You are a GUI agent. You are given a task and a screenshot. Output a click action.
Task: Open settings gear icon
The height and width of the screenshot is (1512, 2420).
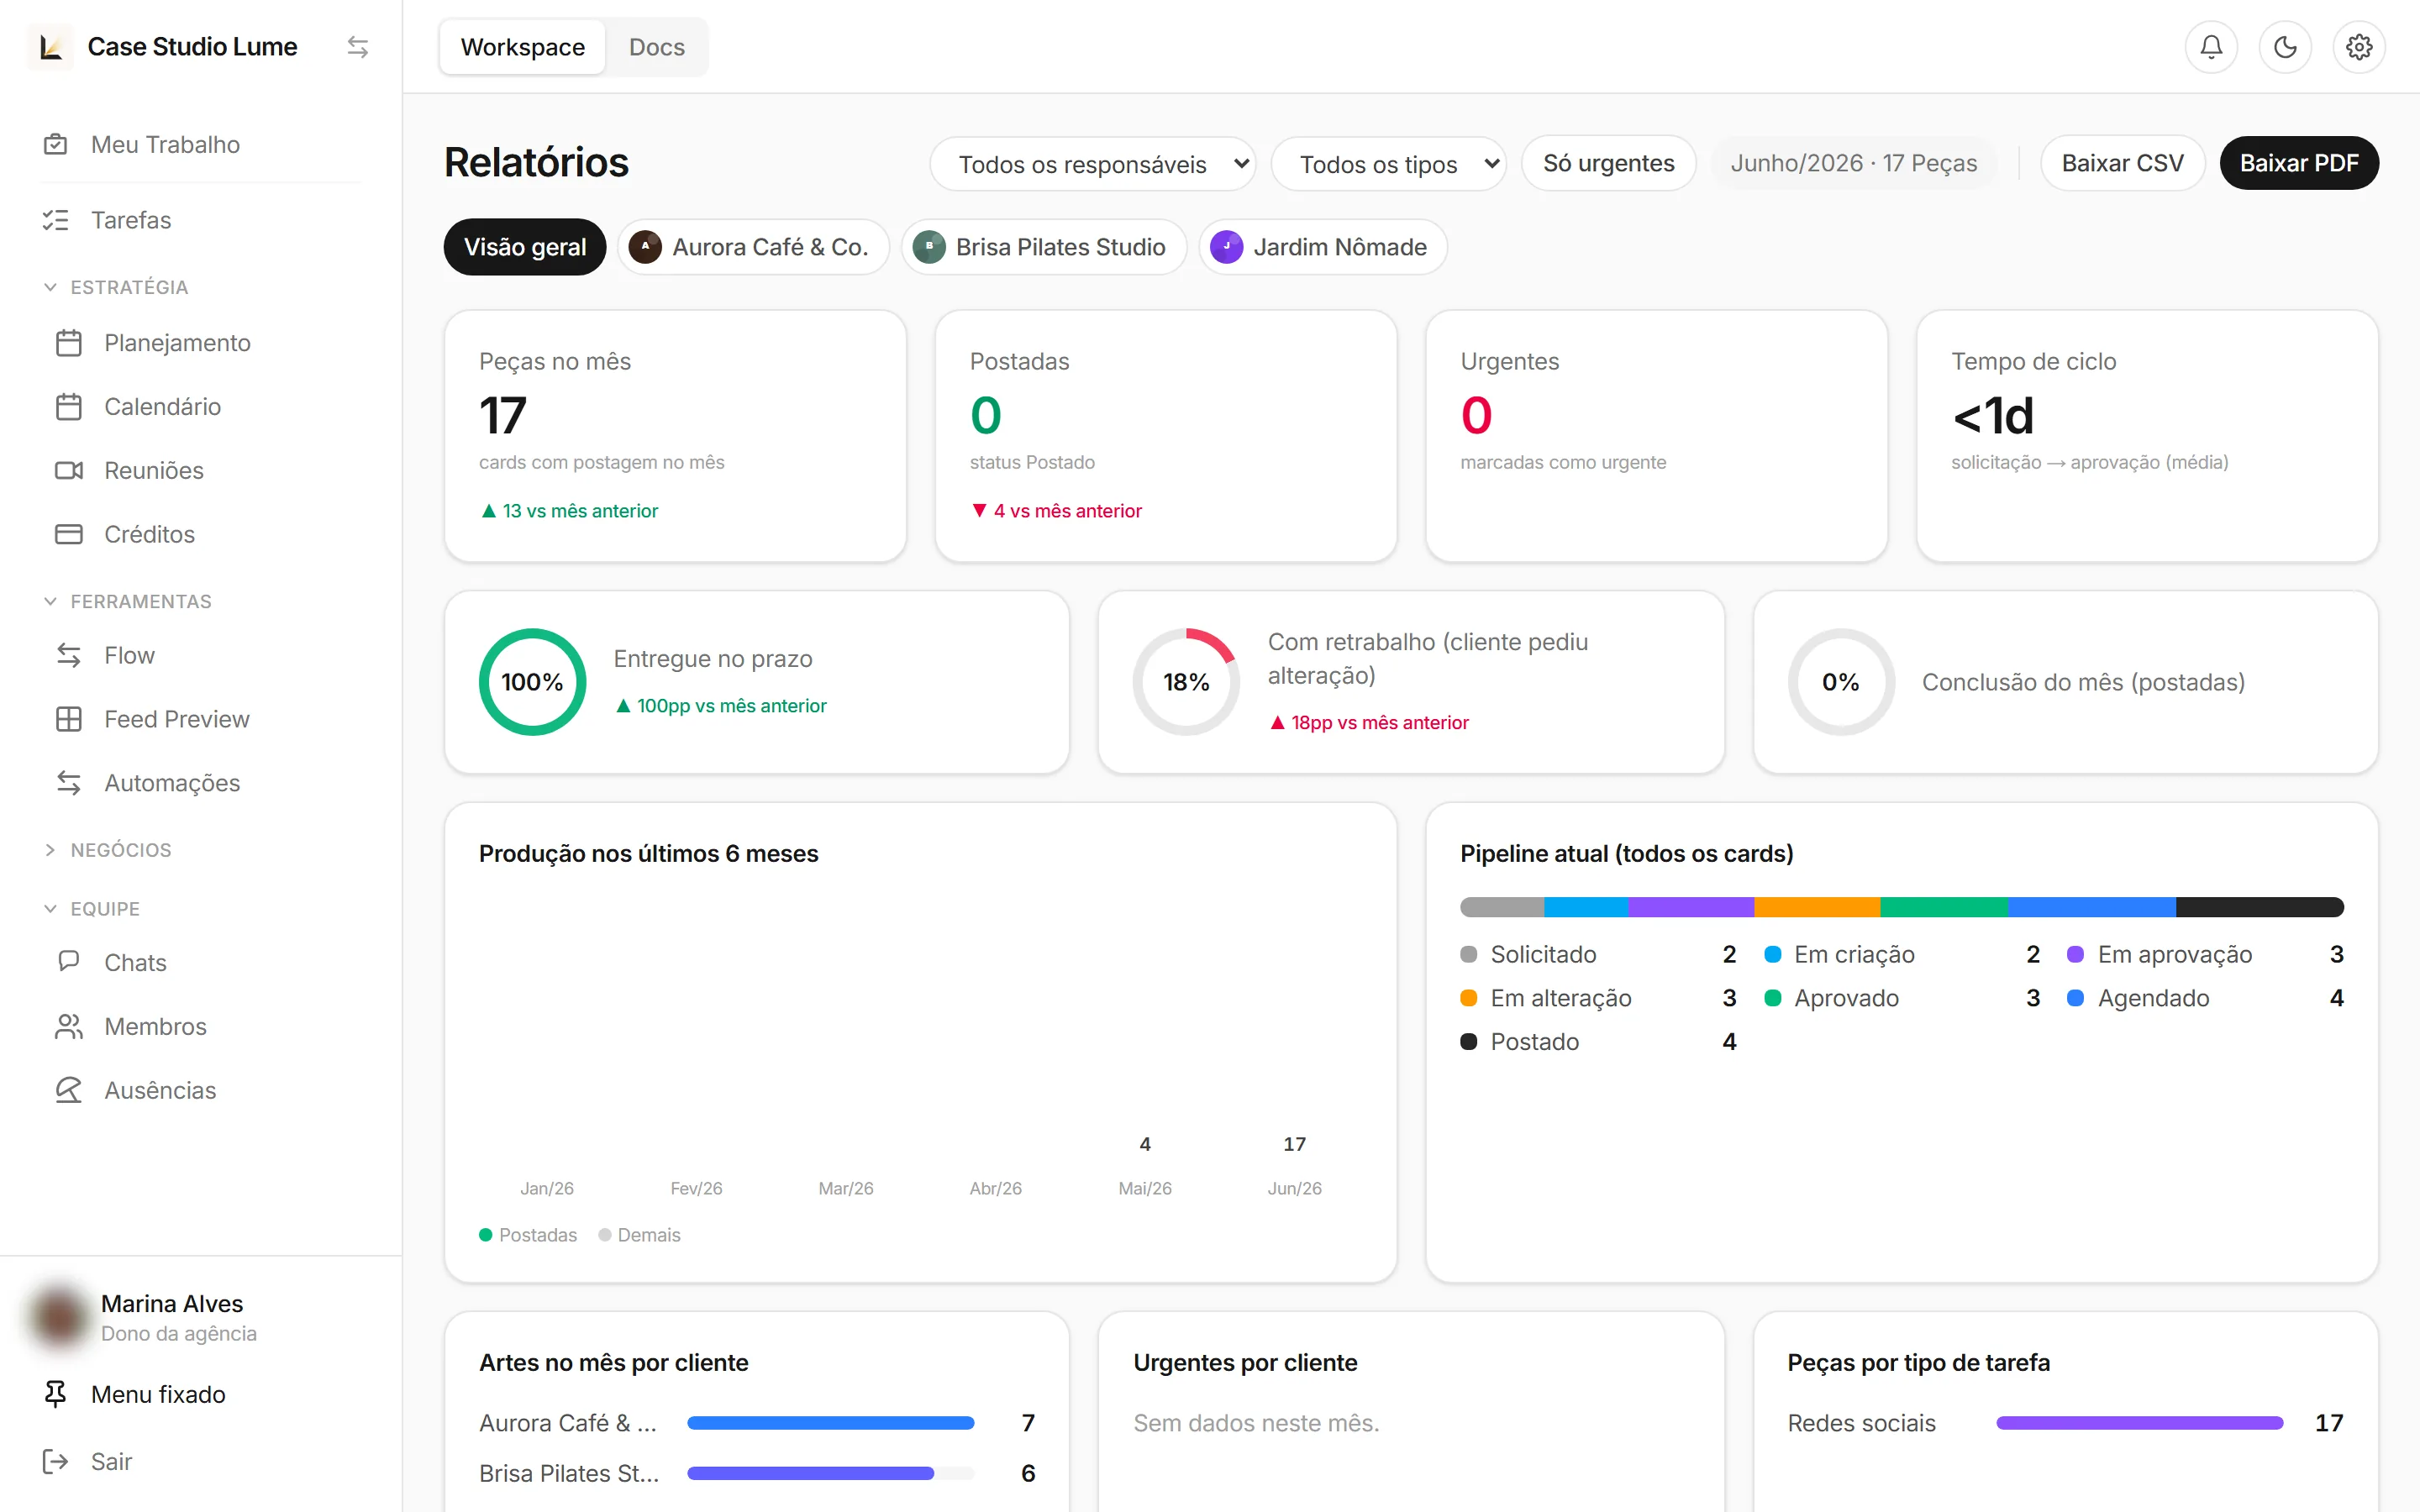pyautogui.click(x=2359, y=47)
